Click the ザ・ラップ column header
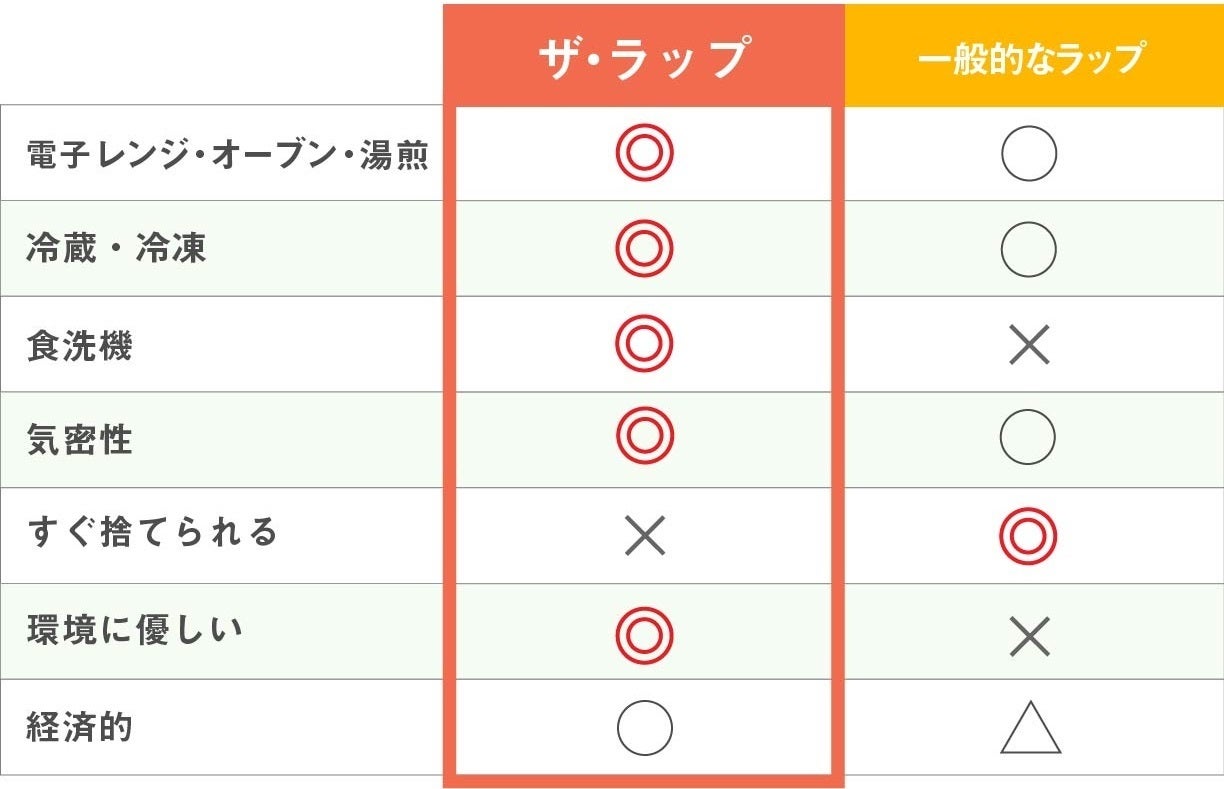Viewport: 1224px width, 789px height. pos(644,57)
